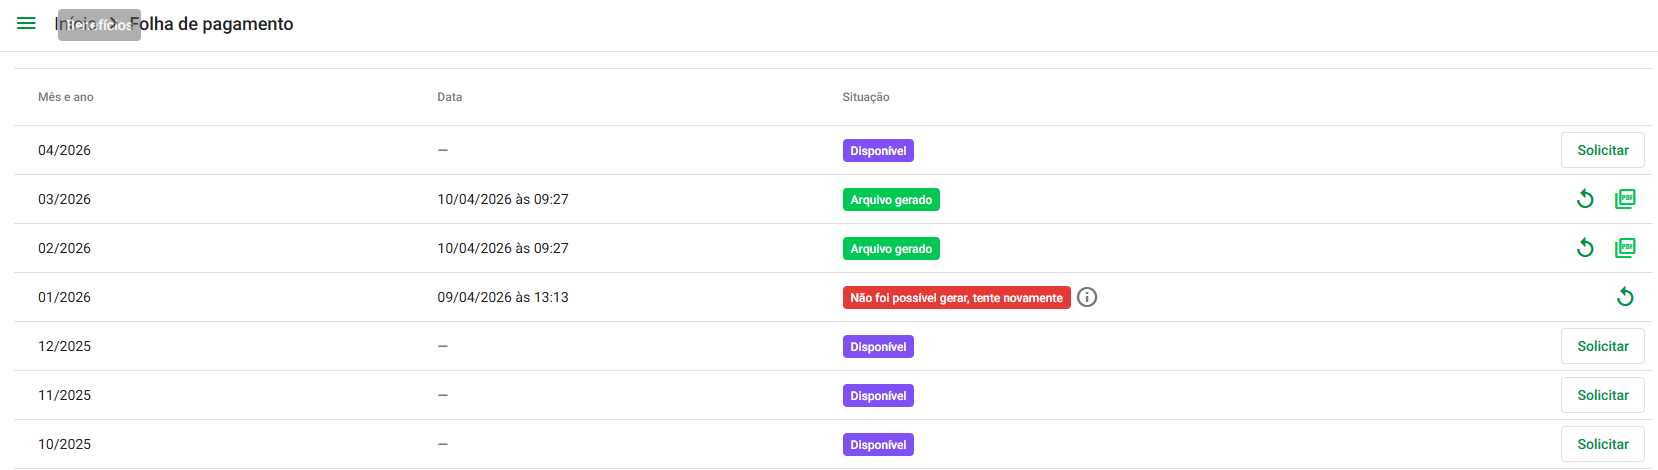
Task: Go to Início in the breadcrumb
Action: pyautogui.click(x=75, y=24)
